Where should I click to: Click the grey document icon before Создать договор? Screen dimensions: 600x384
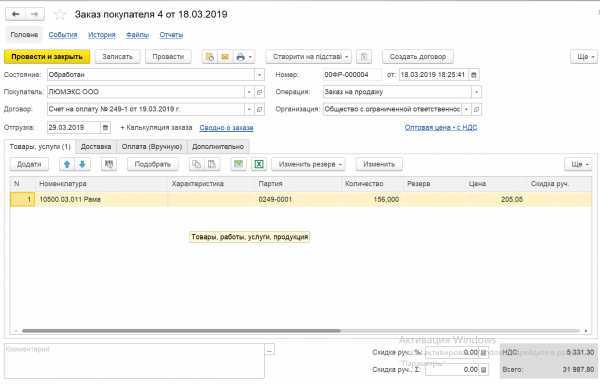(x=364, y=57)
